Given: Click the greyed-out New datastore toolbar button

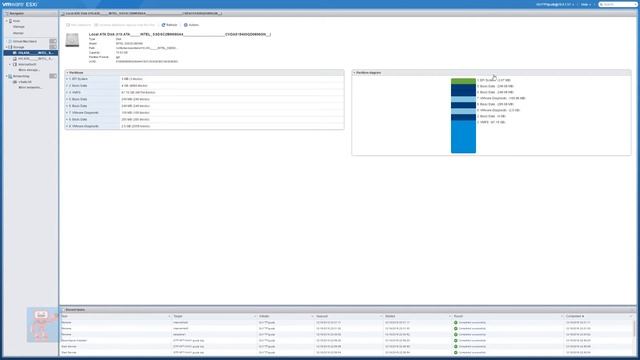Looking at the screenshot, I should coord(79,25).
